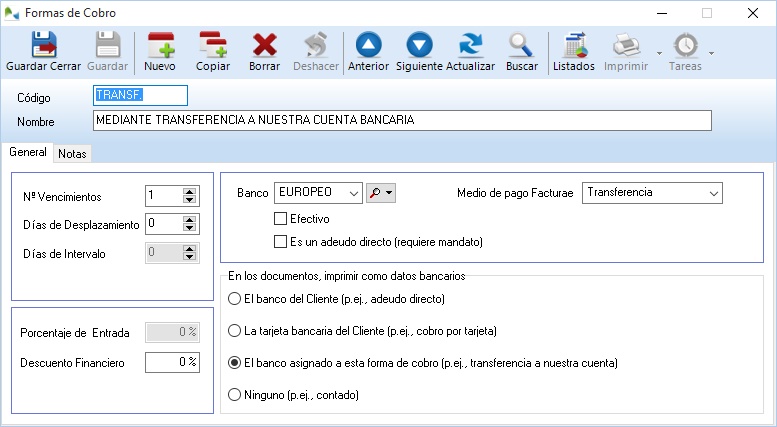Switch to the Notas tab
The width and height of the screenshot is (777, 427).
(72, 154)
